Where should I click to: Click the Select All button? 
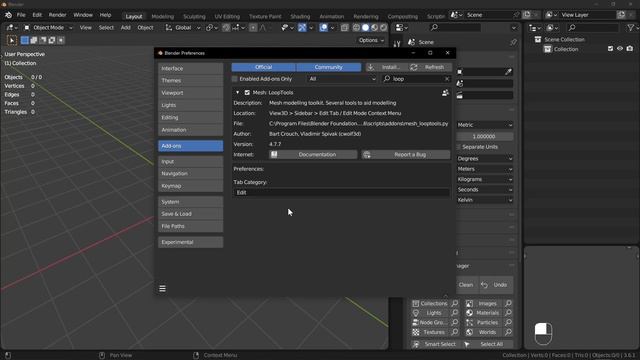[487, 344]
